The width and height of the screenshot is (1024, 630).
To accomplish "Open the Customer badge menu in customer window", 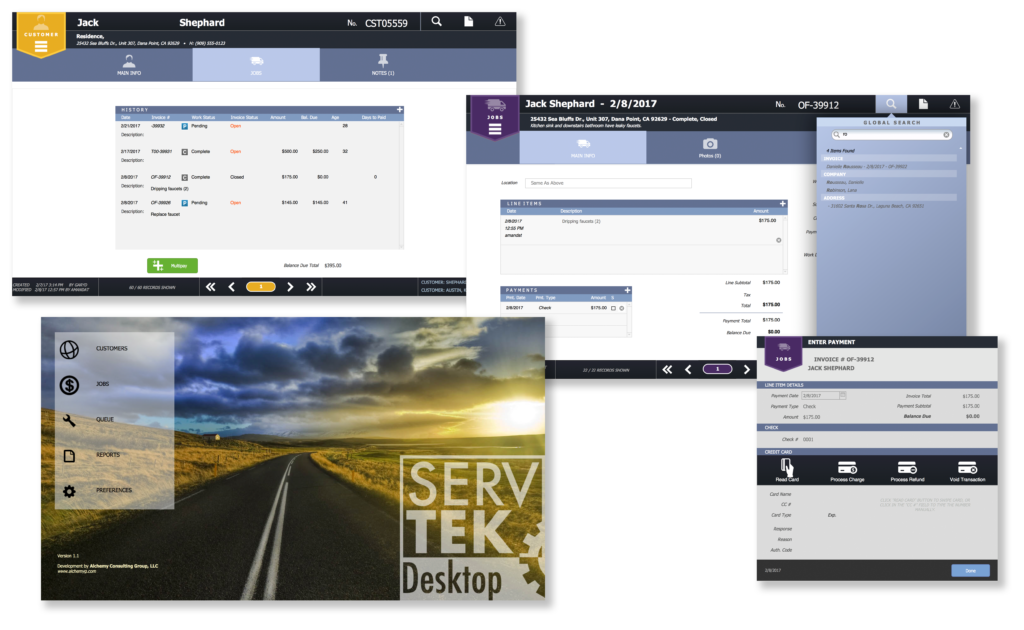I will pyautogui.click(x=40, y=36).
